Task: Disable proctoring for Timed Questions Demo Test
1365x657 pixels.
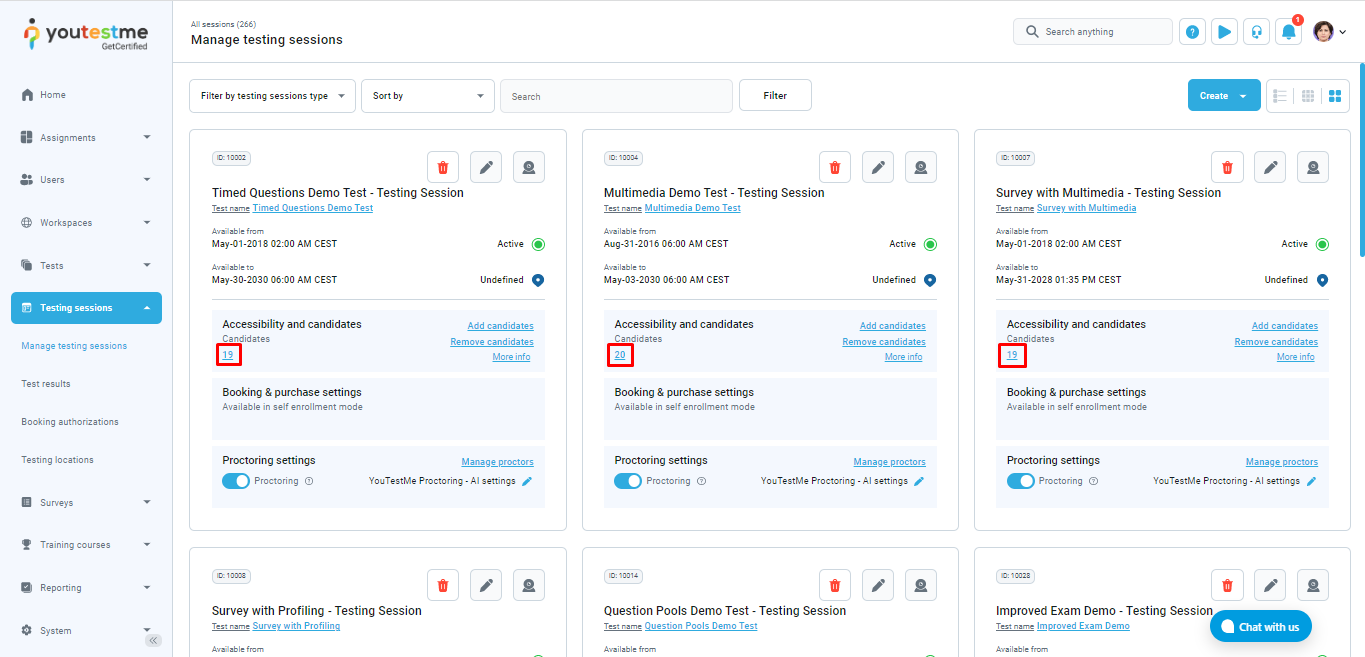Action: tap(236, 481)
